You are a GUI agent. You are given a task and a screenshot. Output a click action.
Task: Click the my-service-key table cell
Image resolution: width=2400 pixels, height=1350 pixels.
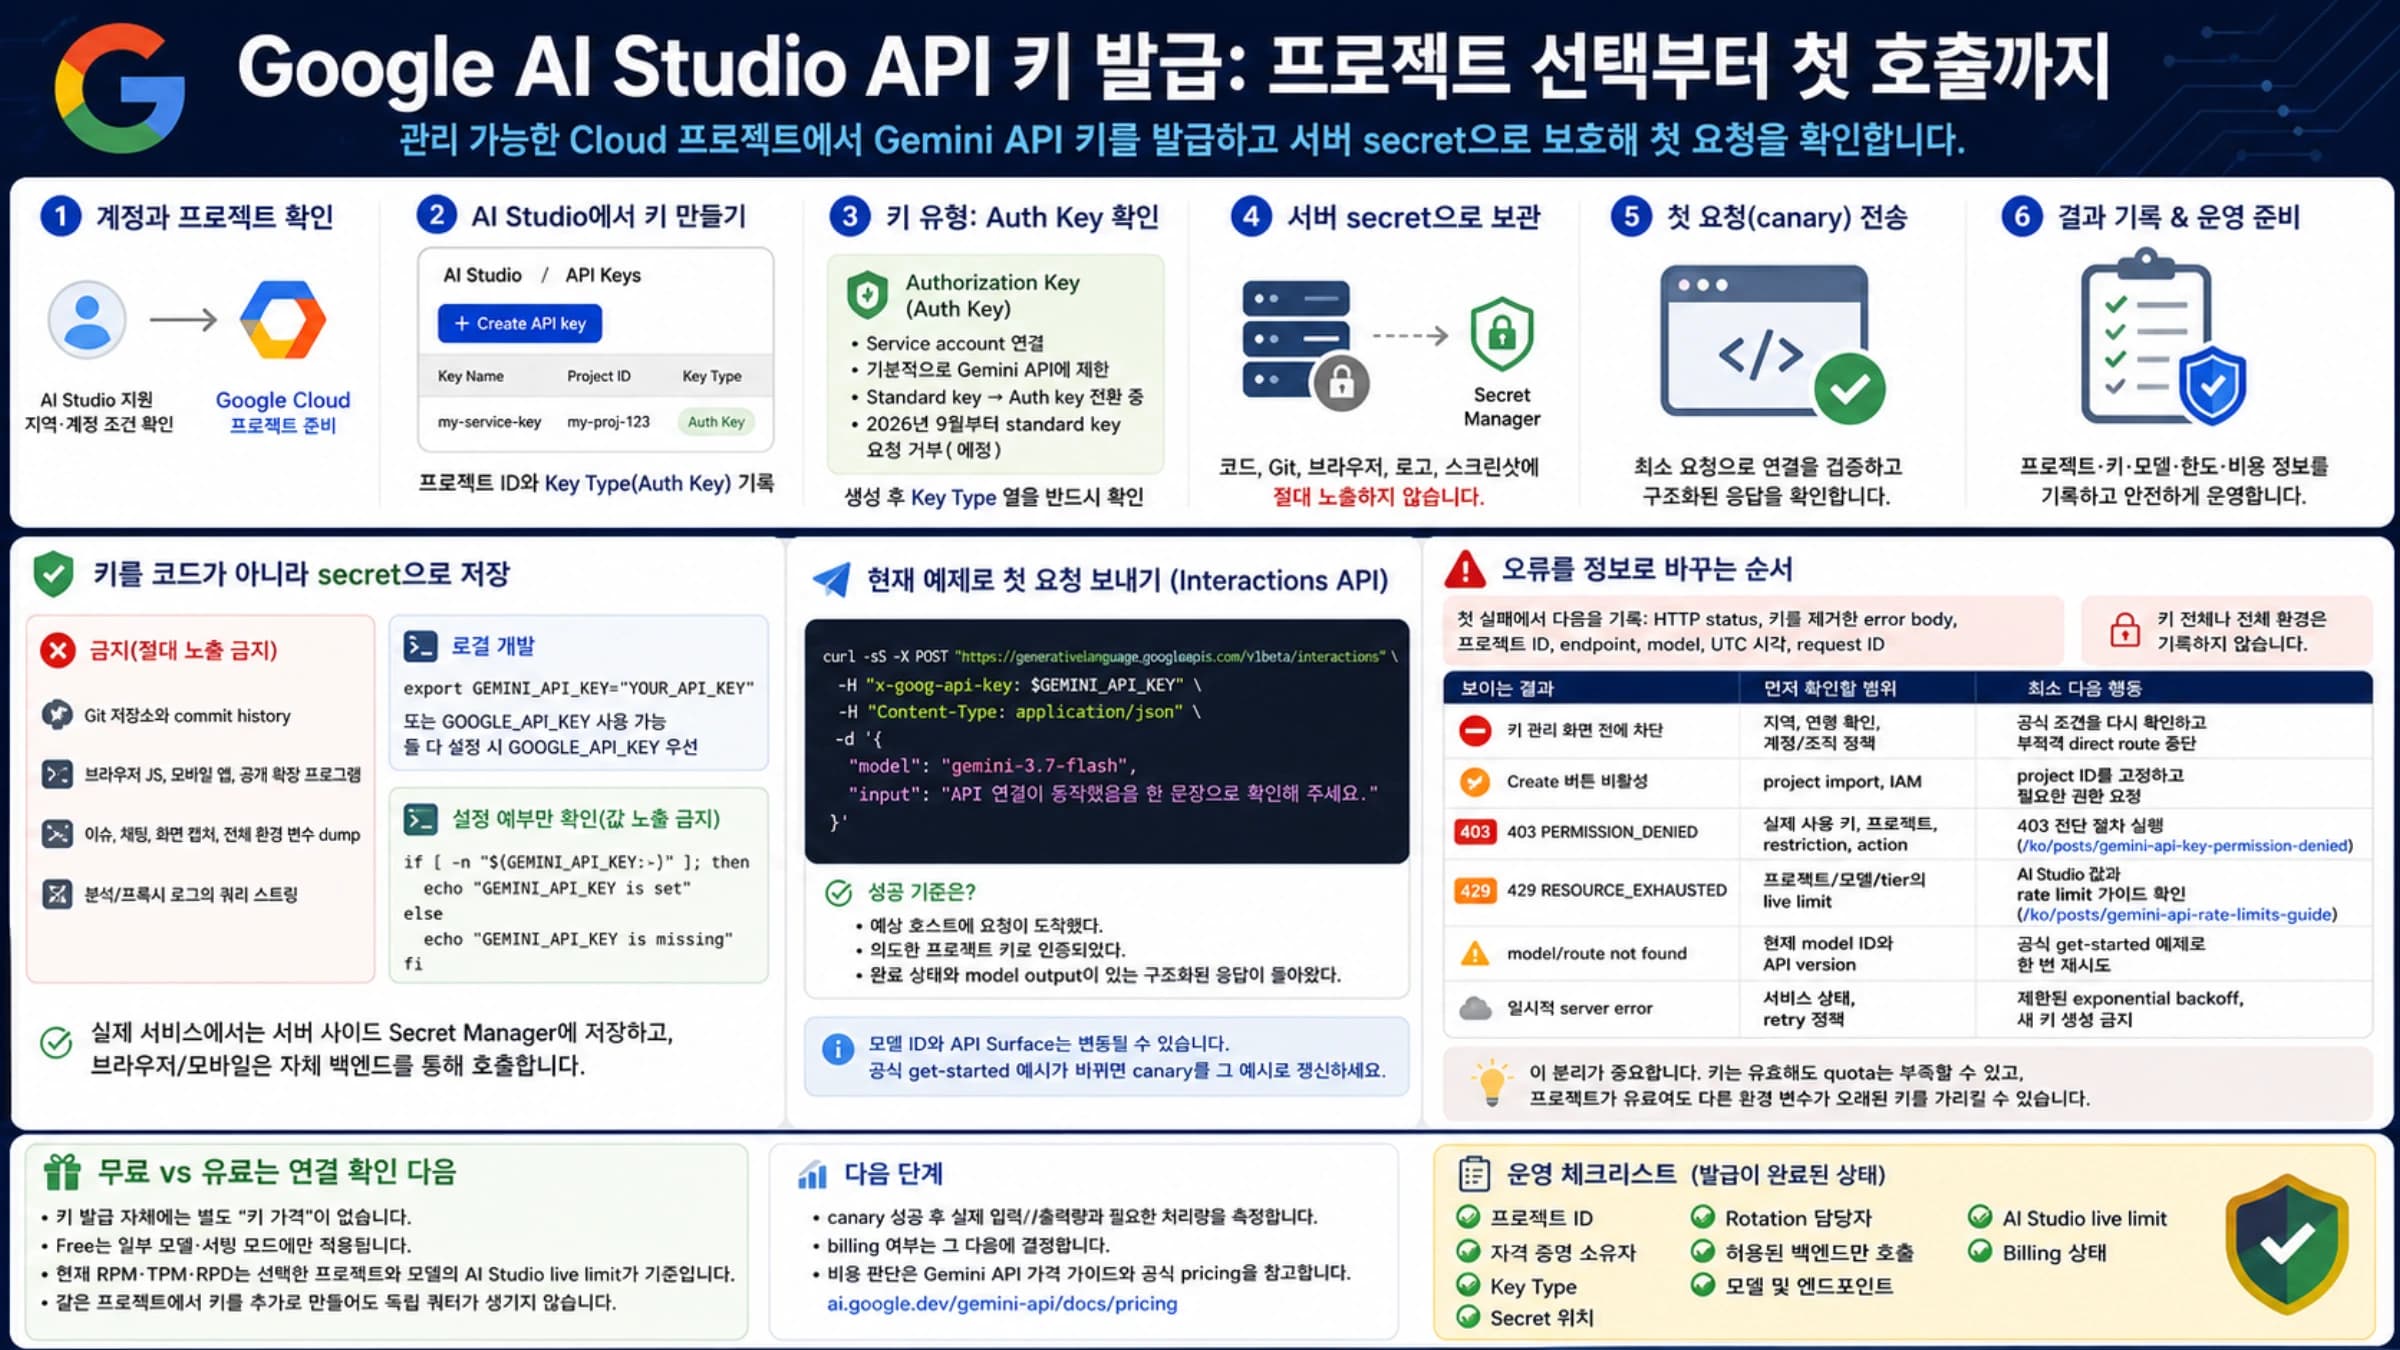[x=489, y=422]
